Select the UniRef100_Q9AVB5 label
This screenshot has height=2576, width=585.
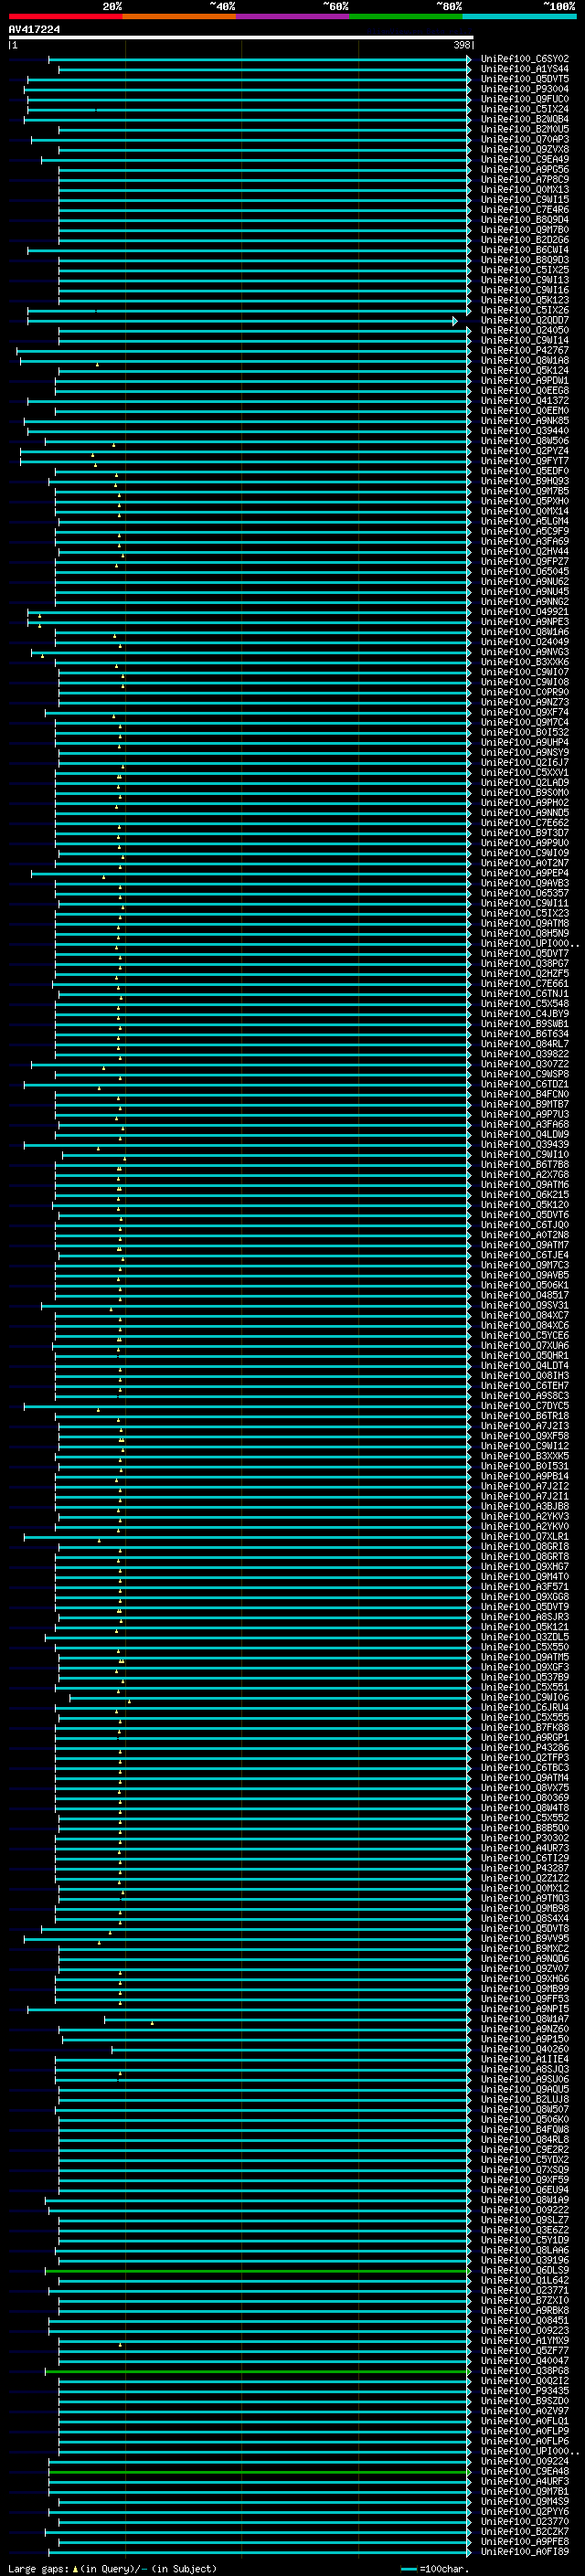[524, 1275]
